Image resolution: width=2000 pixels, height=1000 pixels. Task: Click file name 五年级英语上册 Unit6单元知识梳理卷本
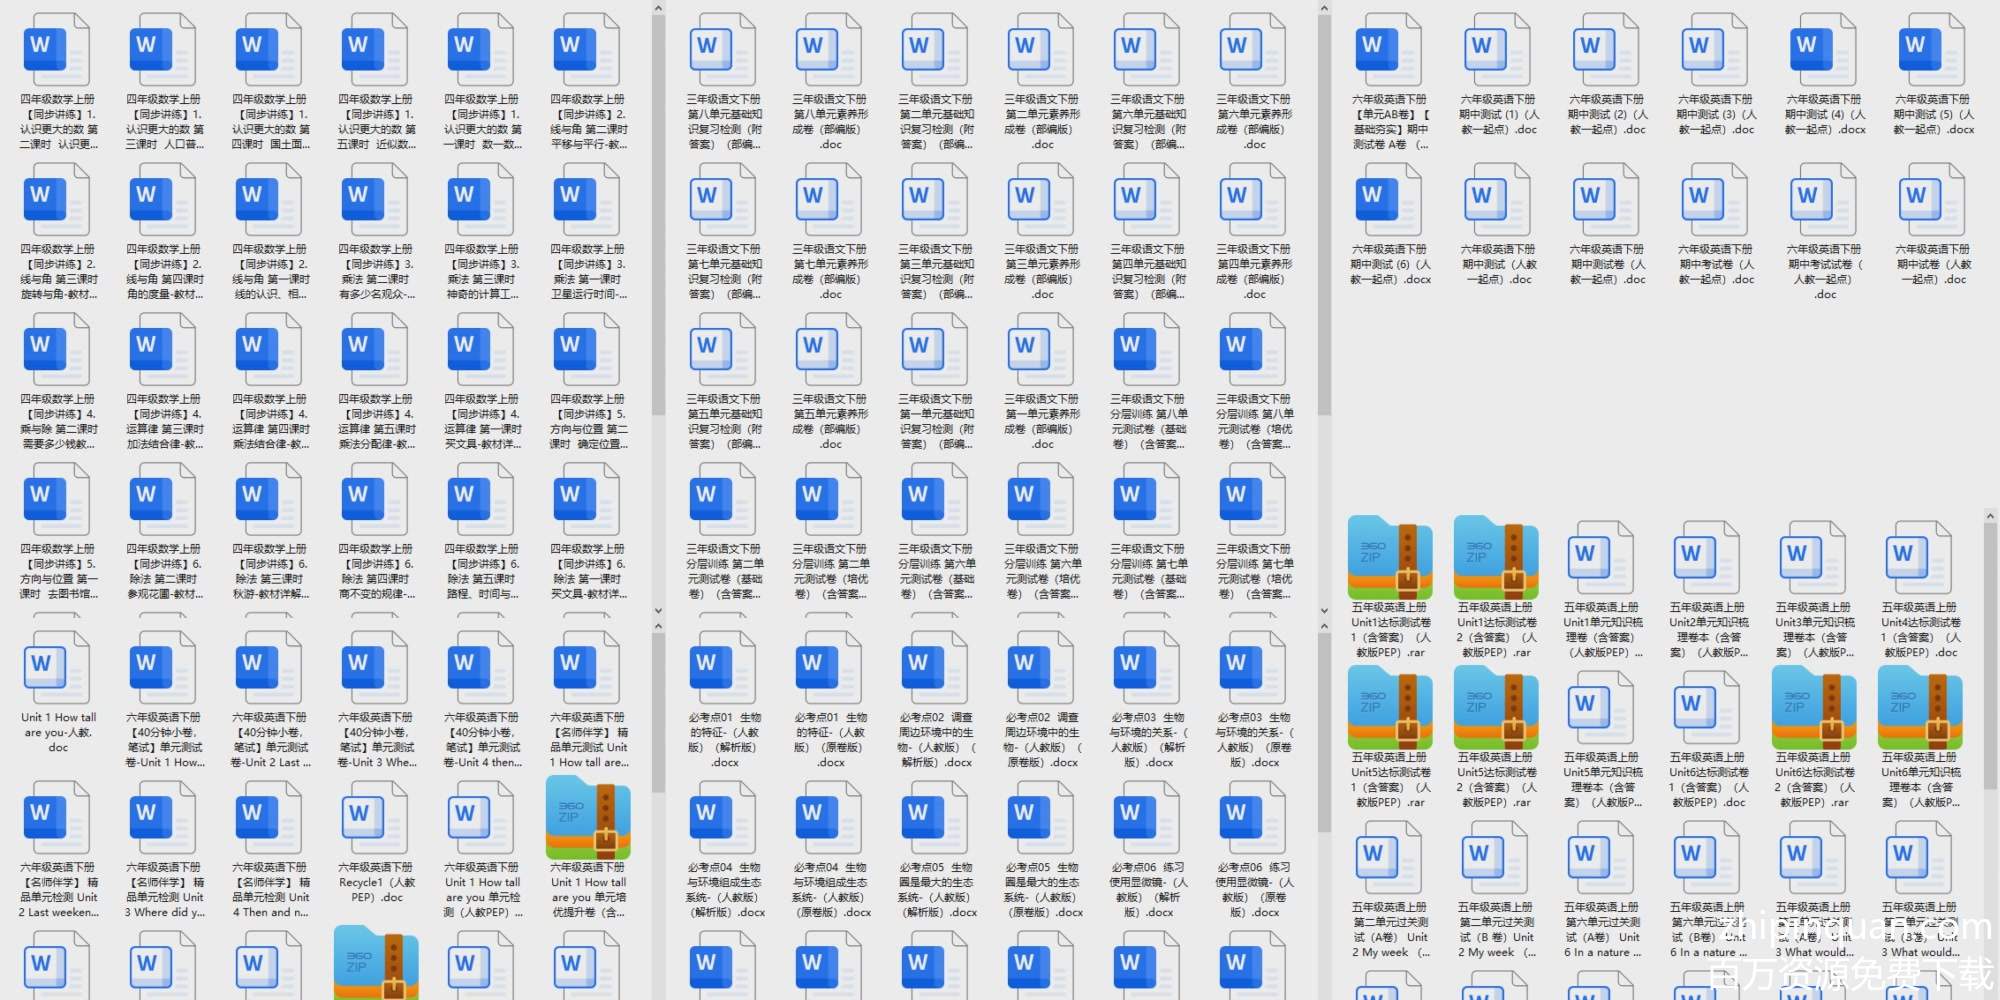click(x=1920, y=780)
